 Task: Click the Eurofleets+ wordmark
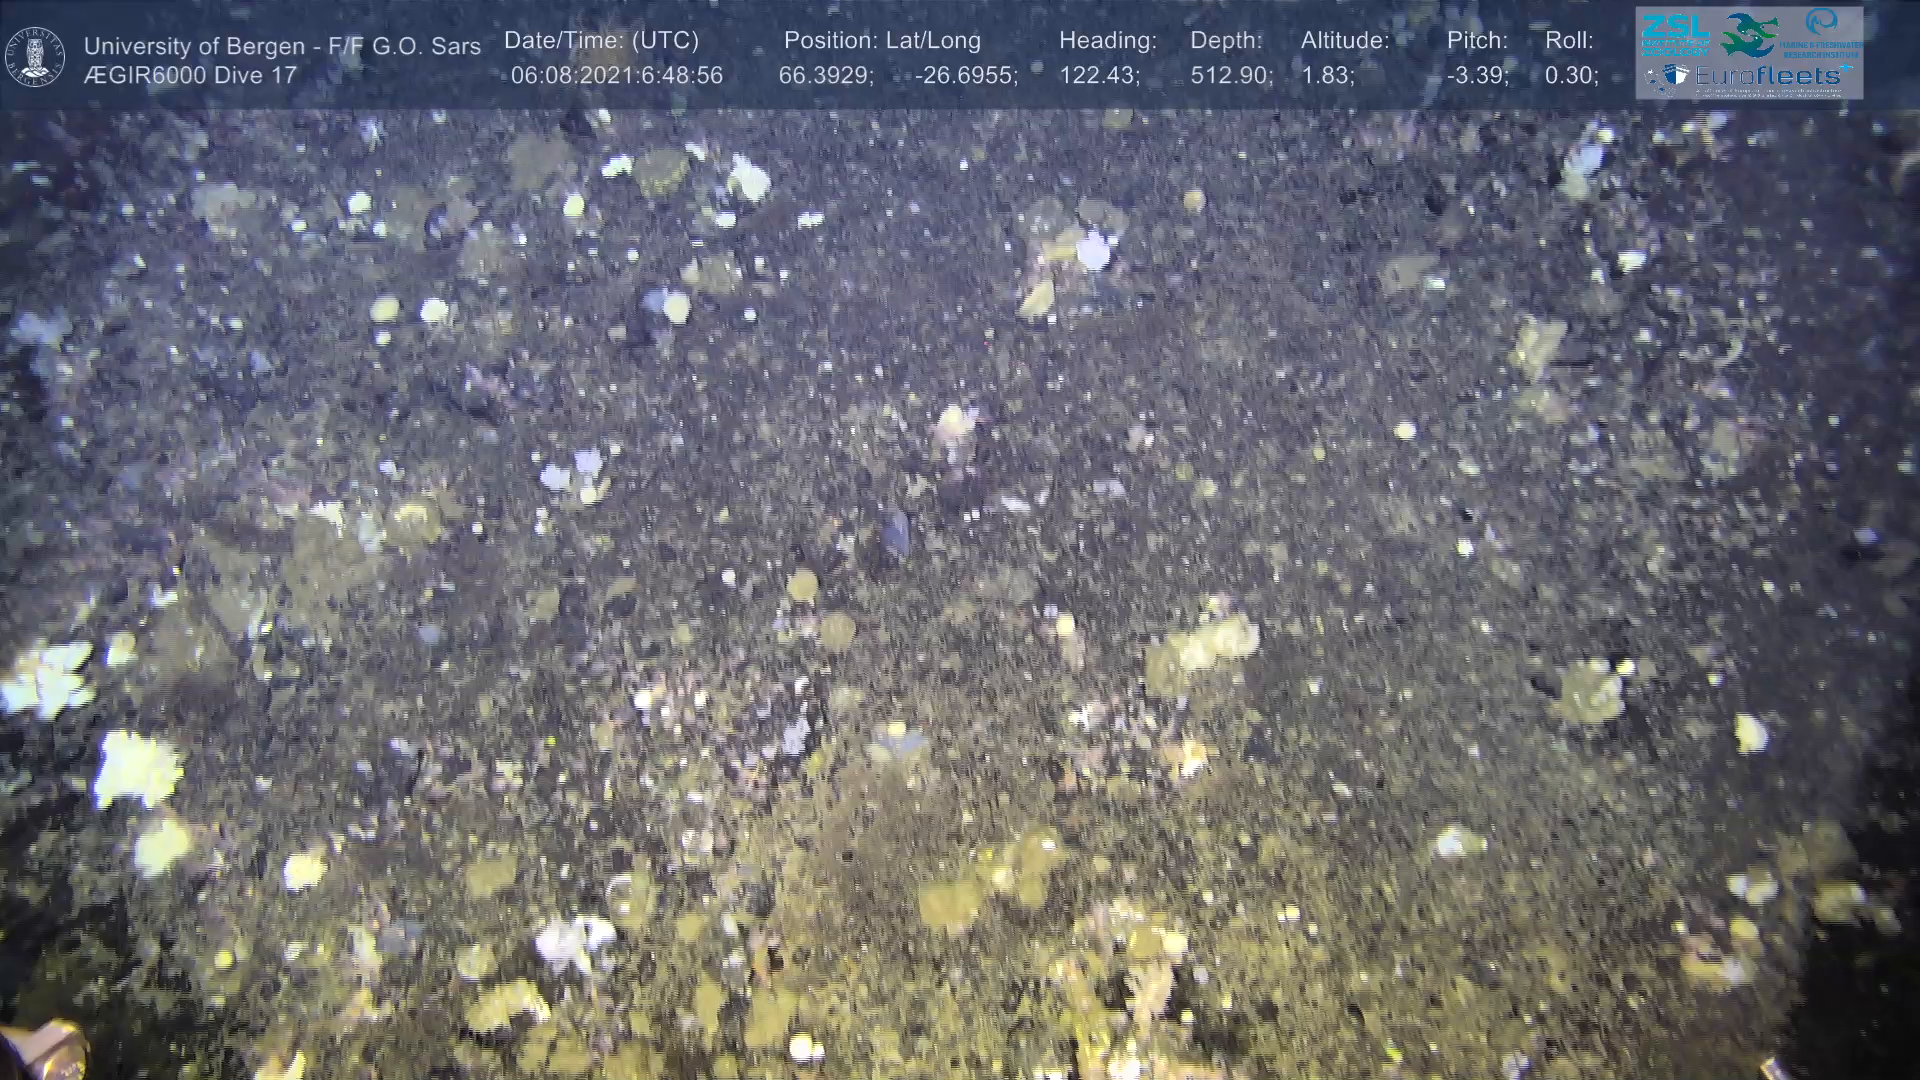1773,76
